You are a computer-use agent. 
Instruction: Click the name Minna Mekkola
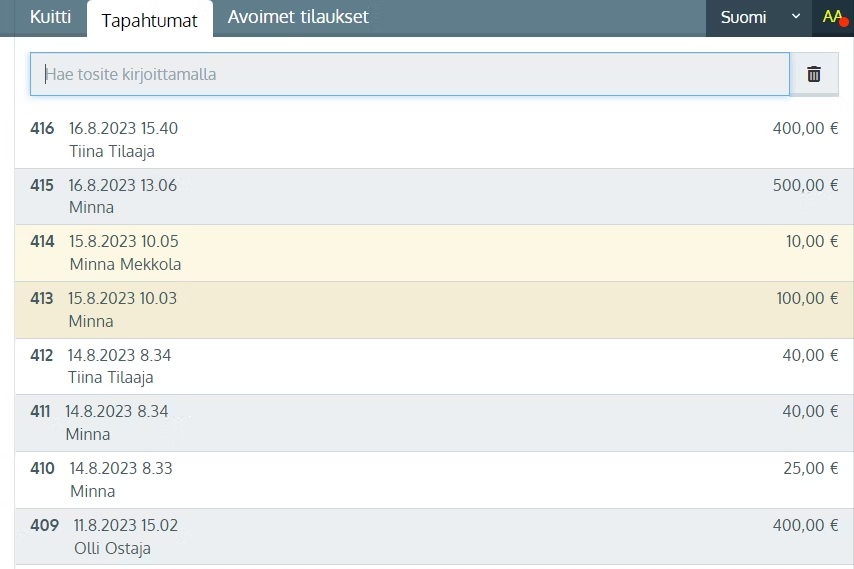(125, 264)
